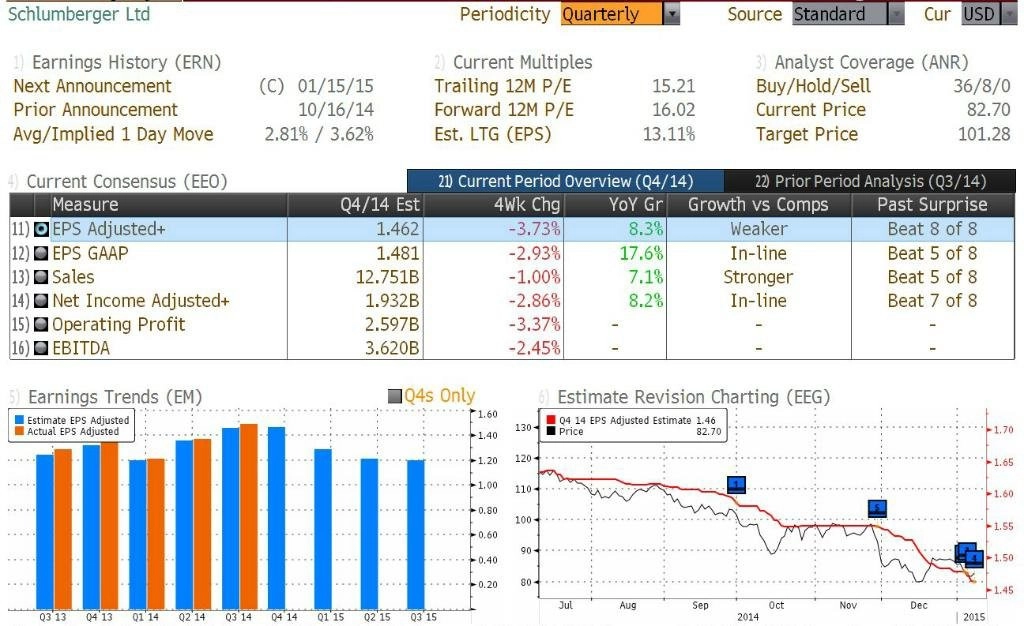This screenshot has width=1024, height=626.
Task: Click the red Q4 14 EPS Estimate legend swatch
Action: point(551,420)
